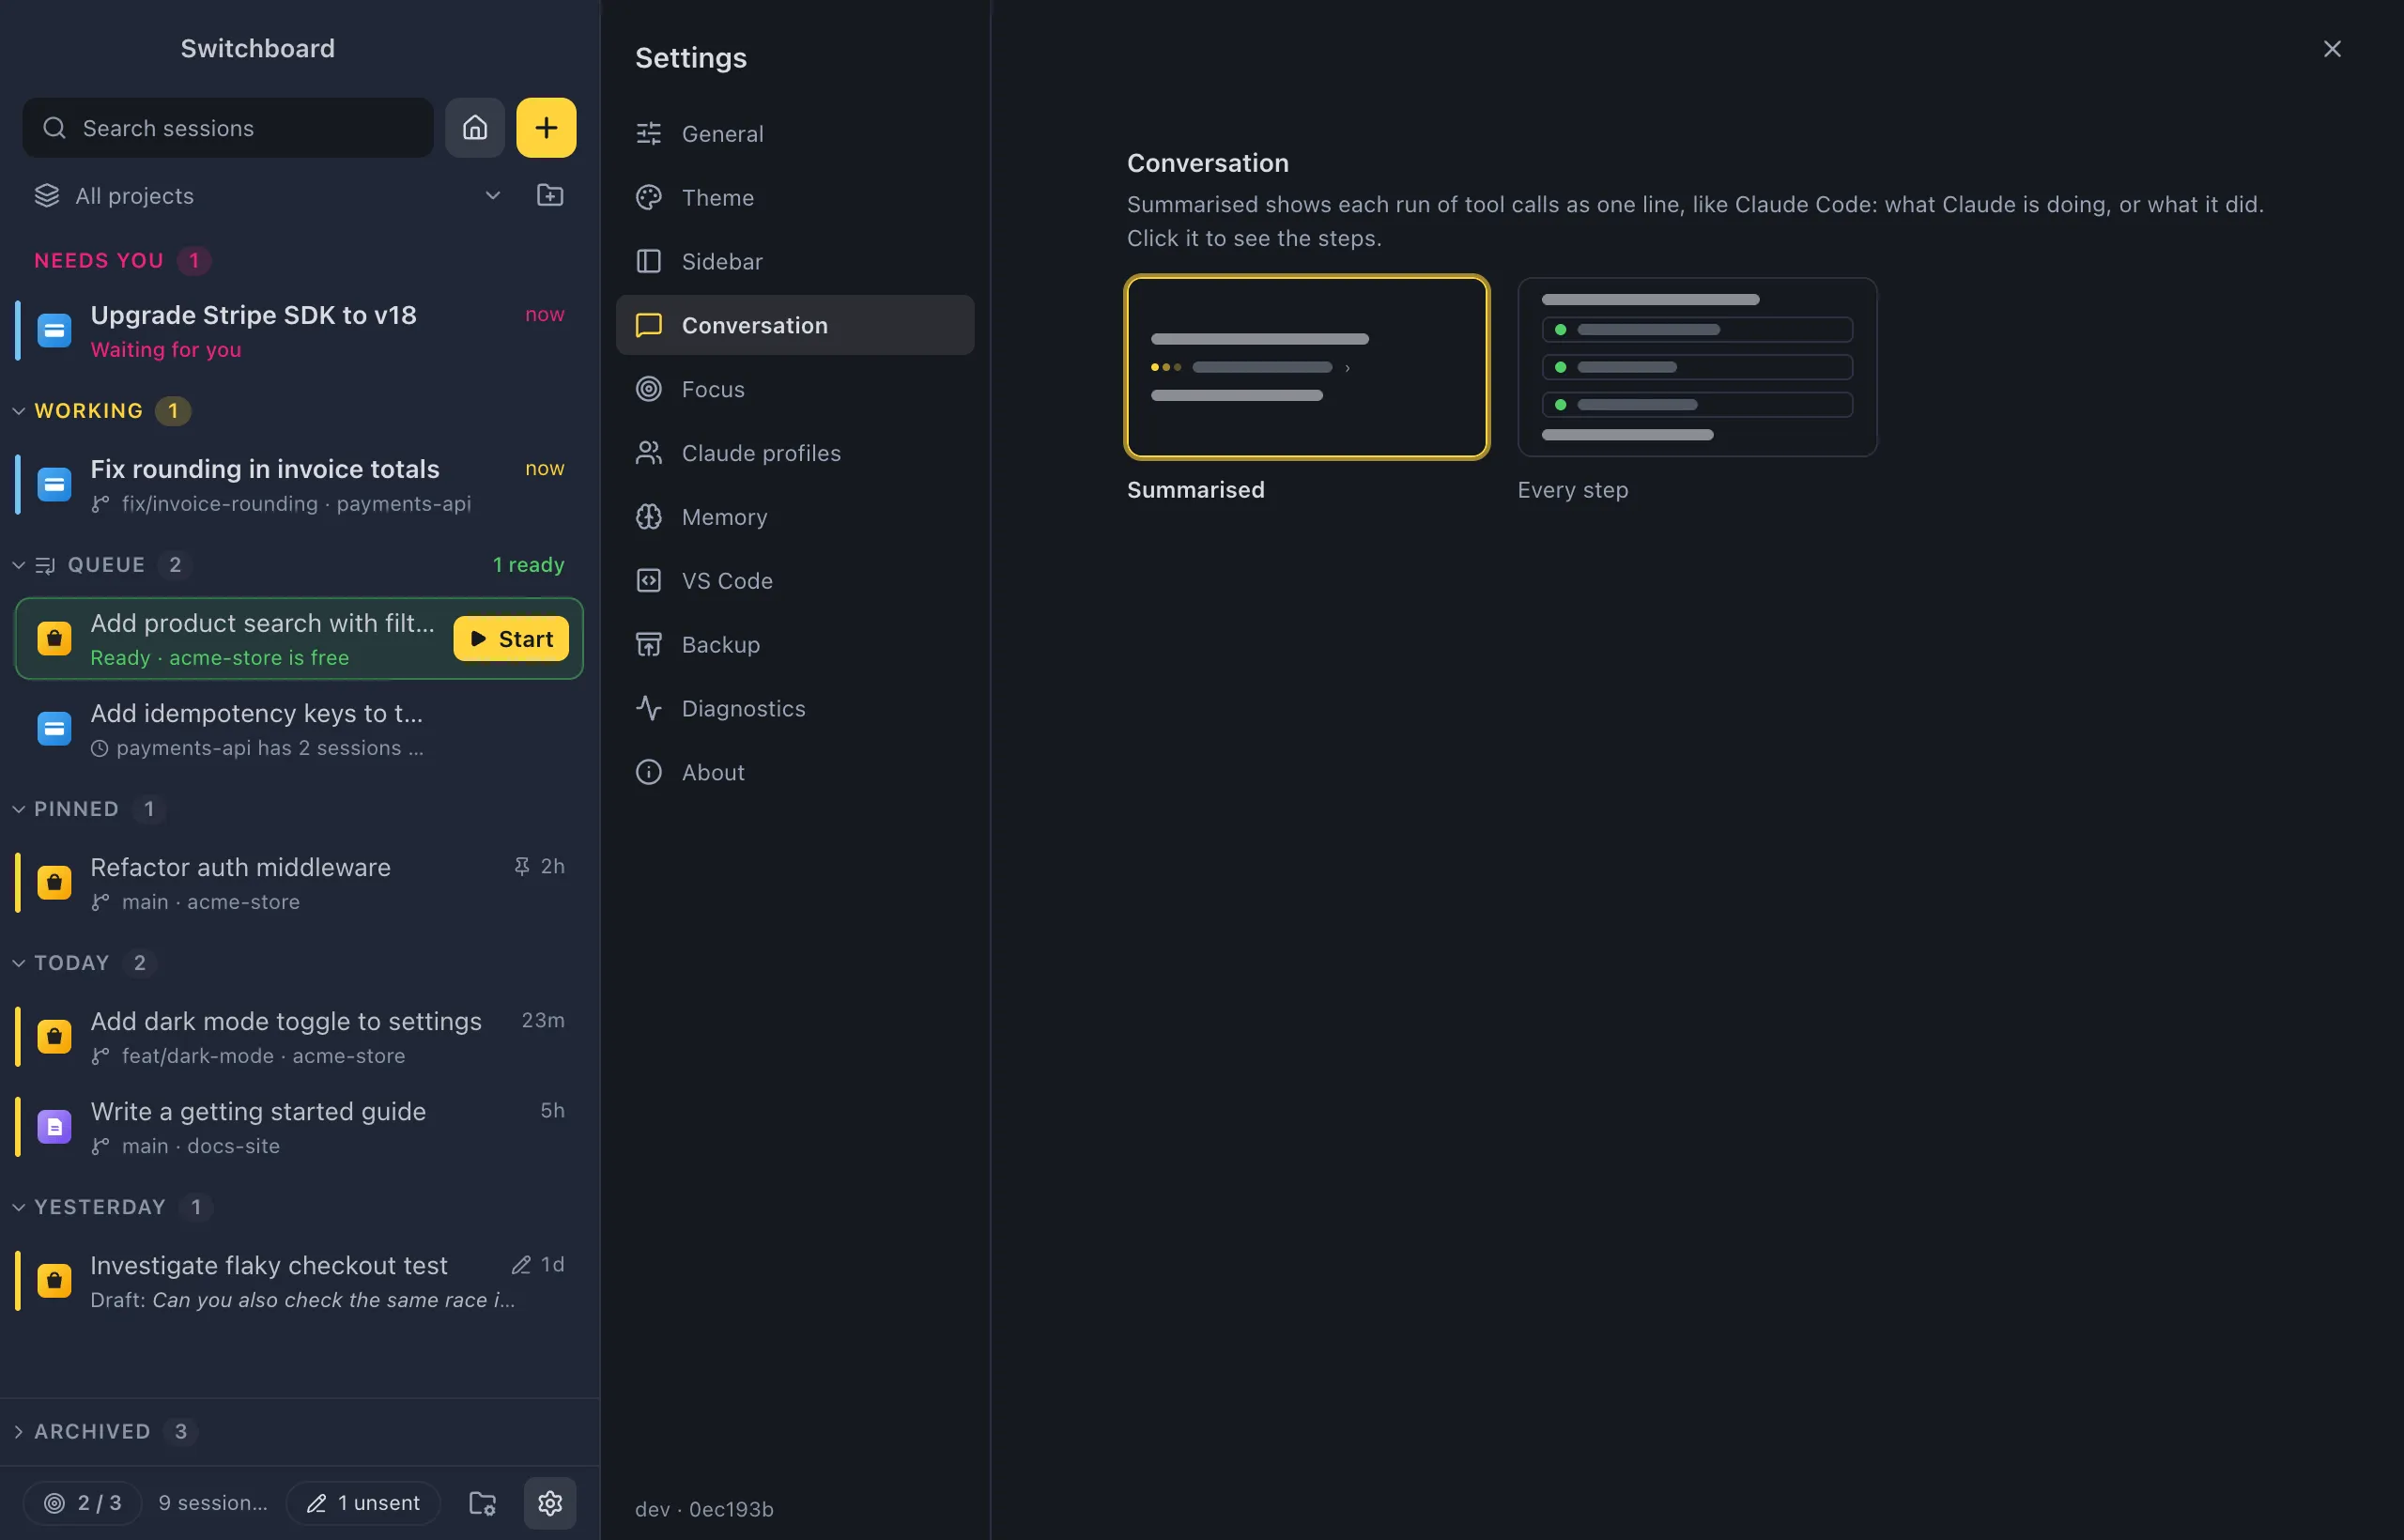Collapse the YESTERDAY section
The width and height of the screenshot is (2404, 1540).
pos(18,1207)
